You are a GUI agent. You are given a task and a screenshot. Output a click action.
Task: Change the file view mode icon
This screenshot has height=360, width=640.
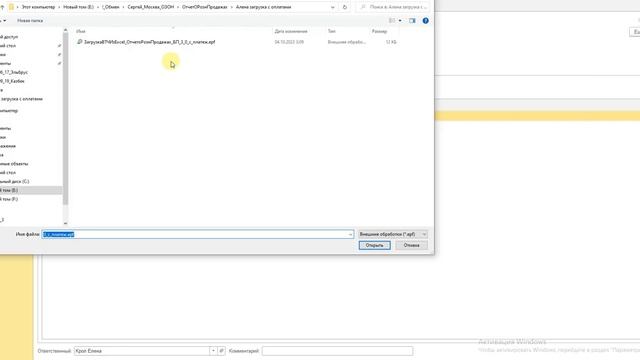[x=392, y=20]
